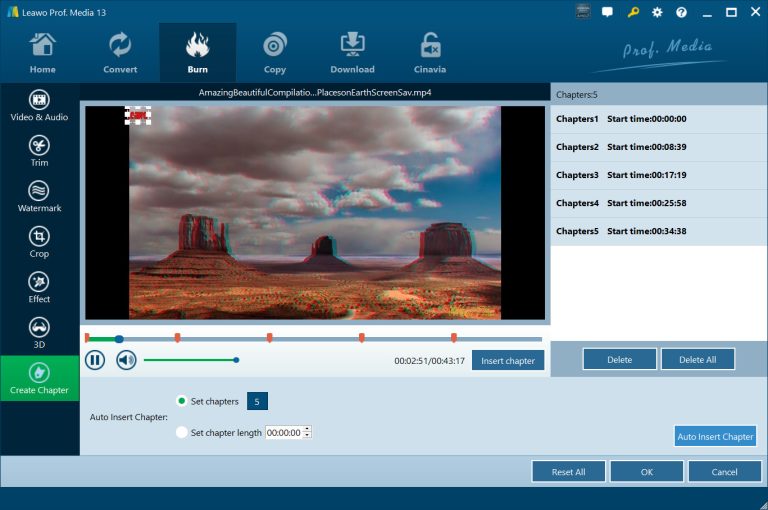The width and height of the screenshot is (768, 510).
Task: Open the number of chapters box
Action: click(257, 401)
